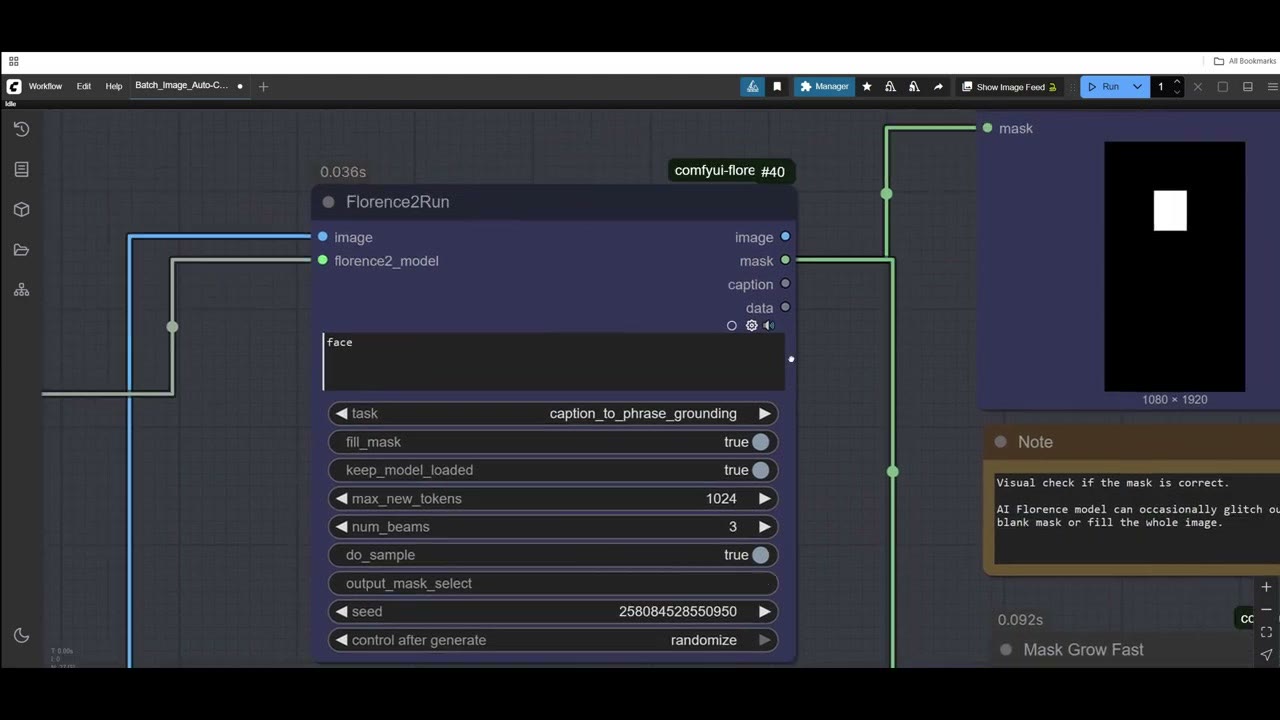The height and width of the screenshot is (720, 1280).
Task: Open the Help menu
Action: click(114, 87)
